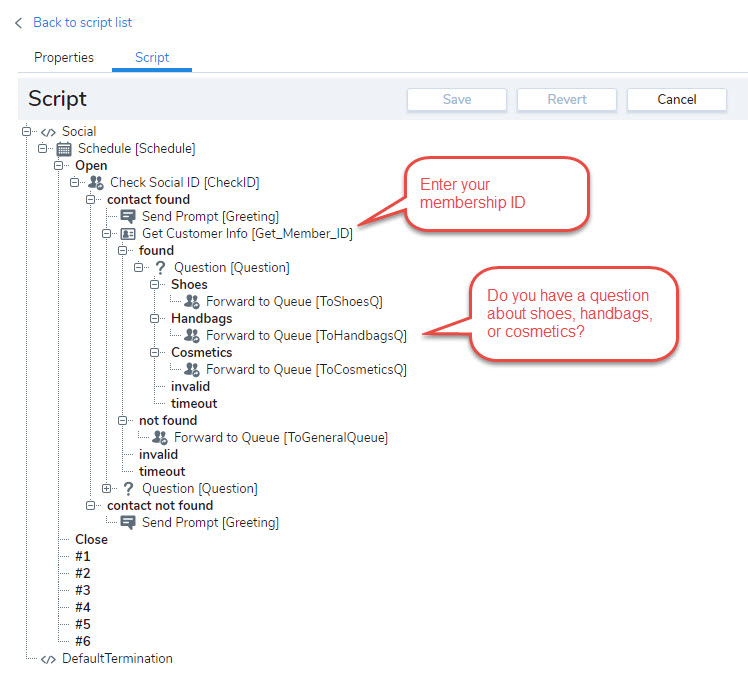Select timeout exit under Get Customer Info
The width and height of the screenshot is (748, 699).
[162, 471]
